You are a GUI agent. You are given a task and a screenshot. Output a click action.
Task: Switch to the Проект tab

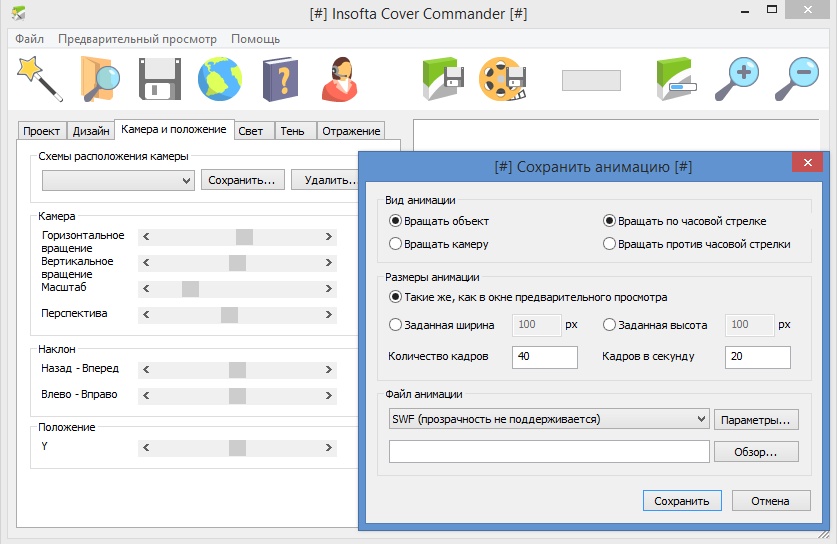tap(42, 131)
